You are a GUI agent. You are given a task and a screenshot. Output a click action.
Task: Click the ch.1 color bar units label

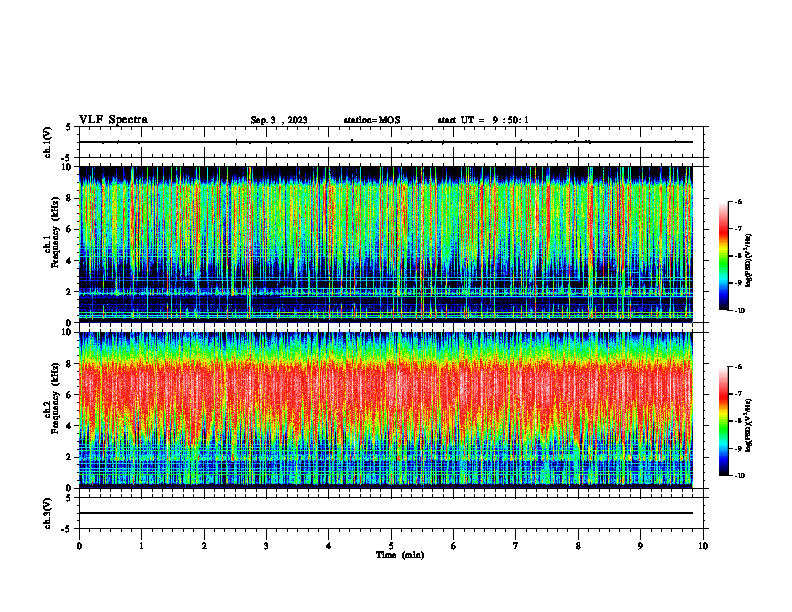[749, 261]
